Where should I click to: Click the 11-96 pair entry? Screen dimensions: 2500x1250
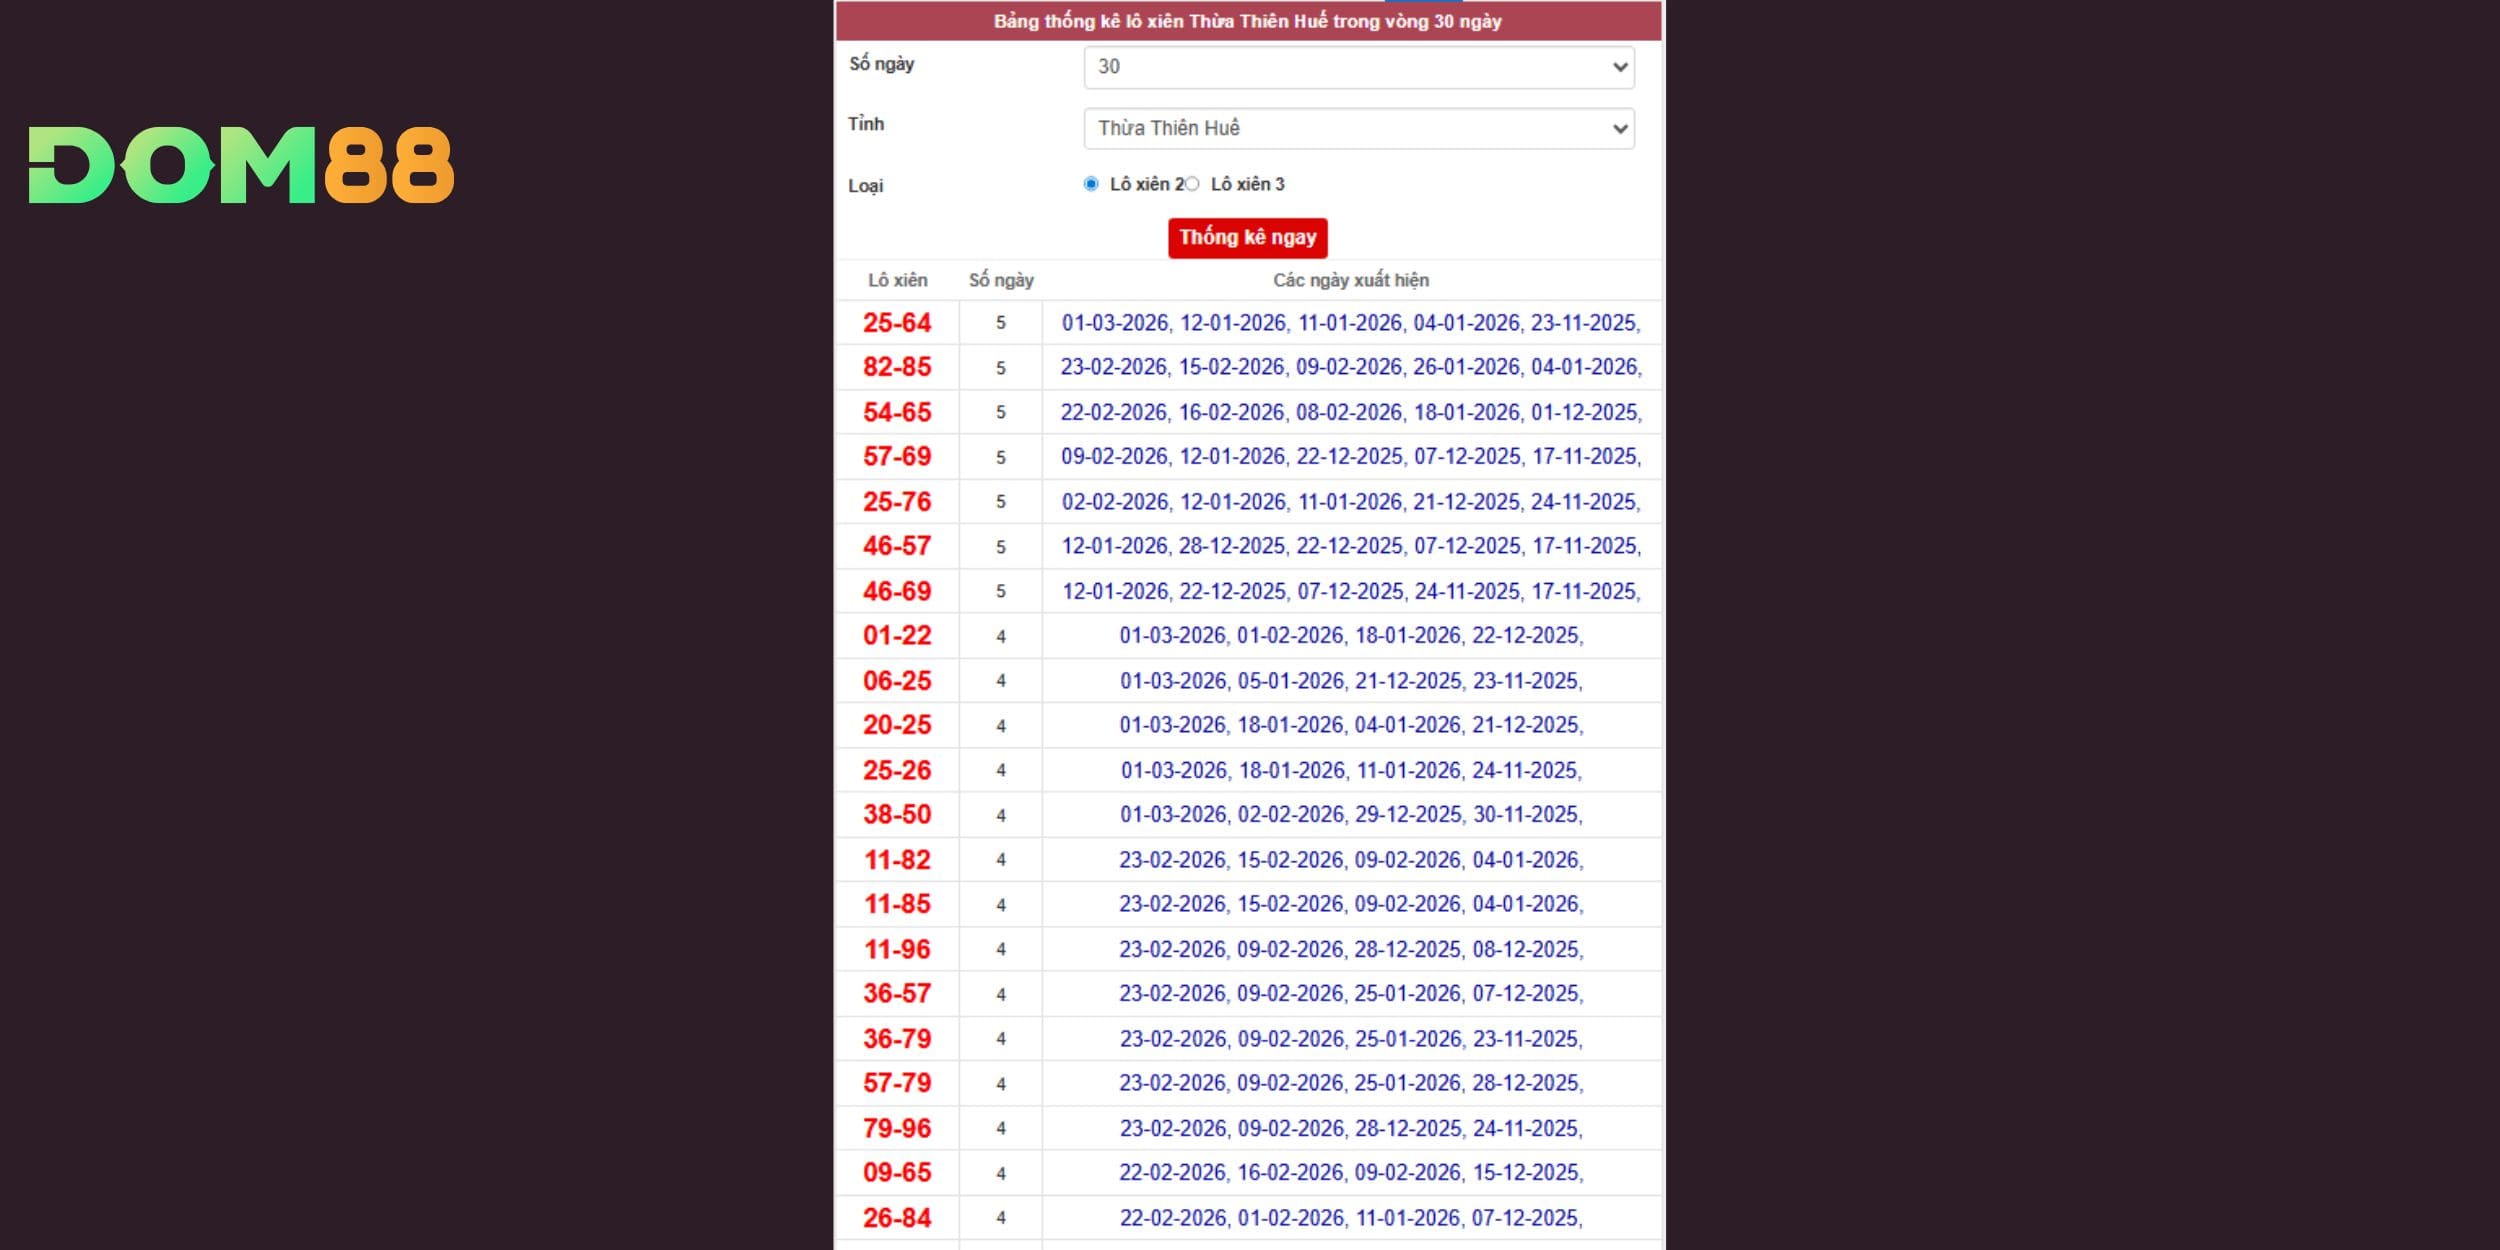point(897,949)
